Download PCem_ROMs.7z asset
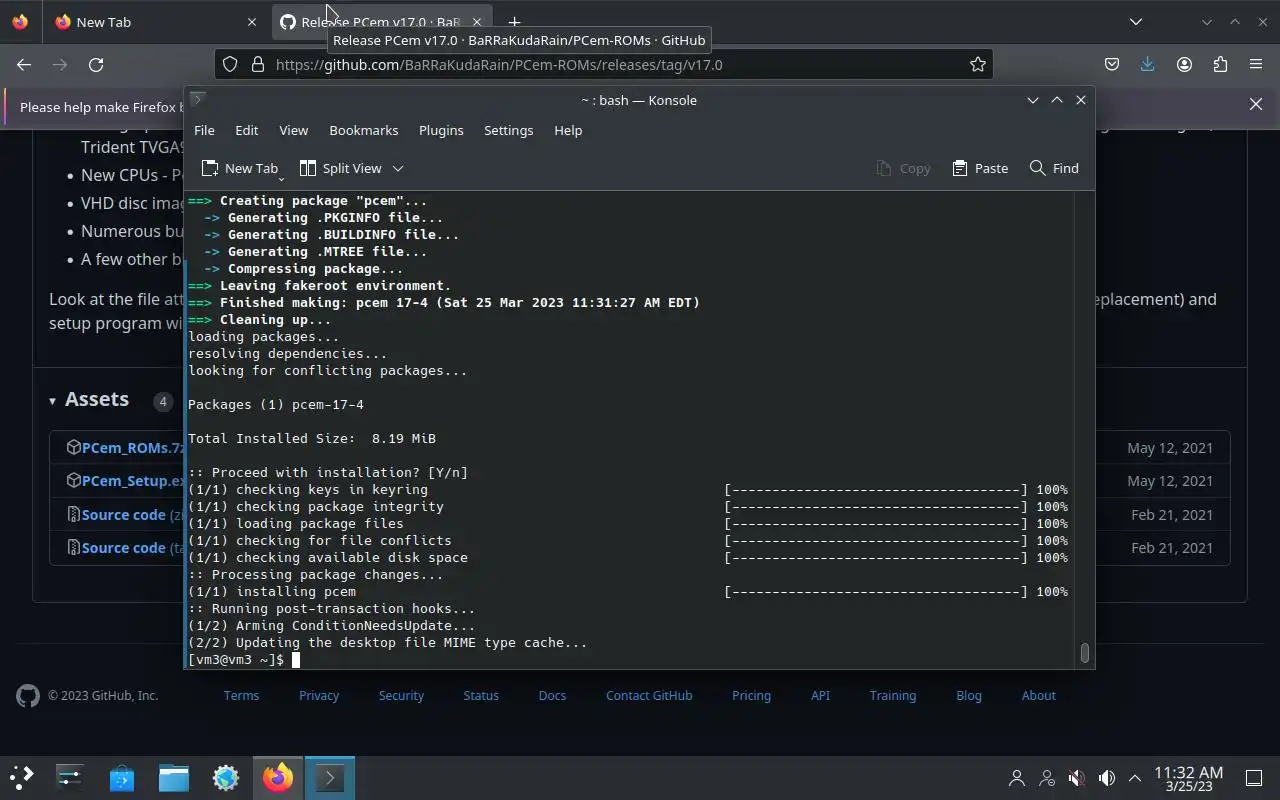The width and height of the screenshot is (1280, 800). point(133,448)
